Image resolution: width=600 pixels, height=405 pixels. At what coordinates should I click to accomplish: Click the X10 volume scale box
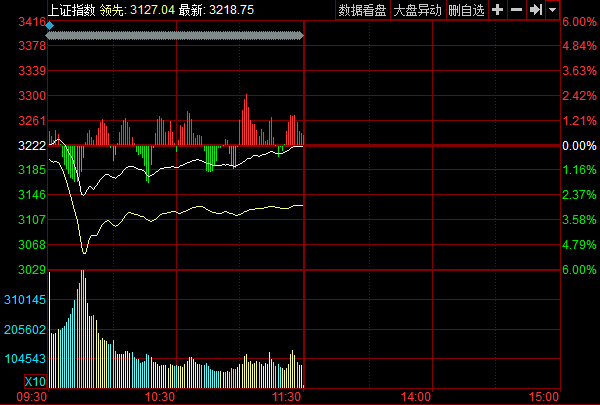34,383
